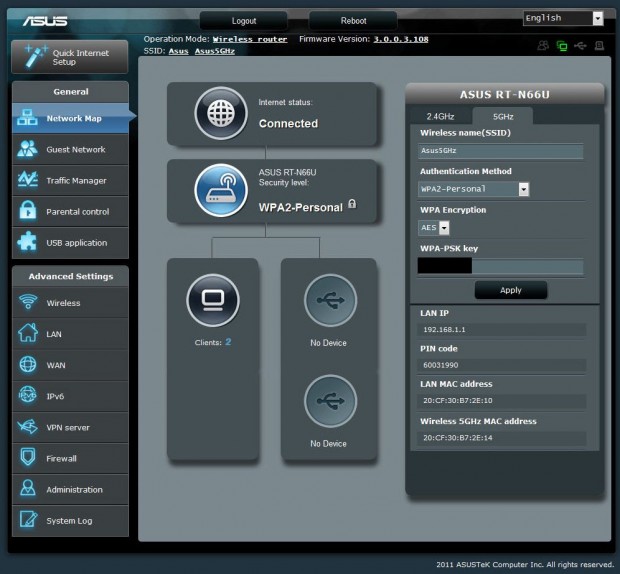
Task: Open Traffic Manager menu item
Action: [70, 181]
